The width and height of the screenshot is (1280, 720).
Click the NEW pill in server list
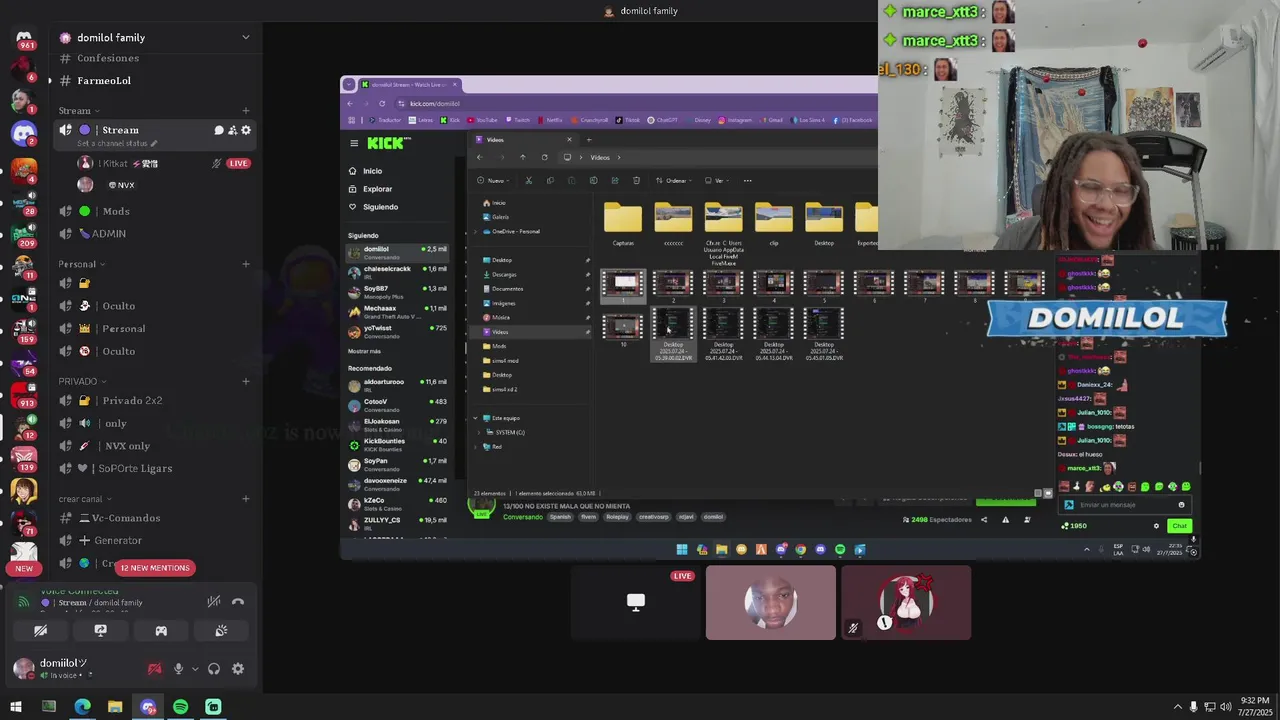point(24,568)
